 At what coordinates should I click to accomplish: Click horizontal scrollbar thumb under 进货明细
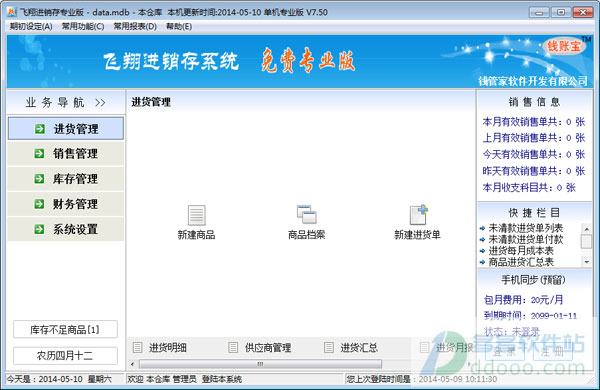click(x=260, y=364)
